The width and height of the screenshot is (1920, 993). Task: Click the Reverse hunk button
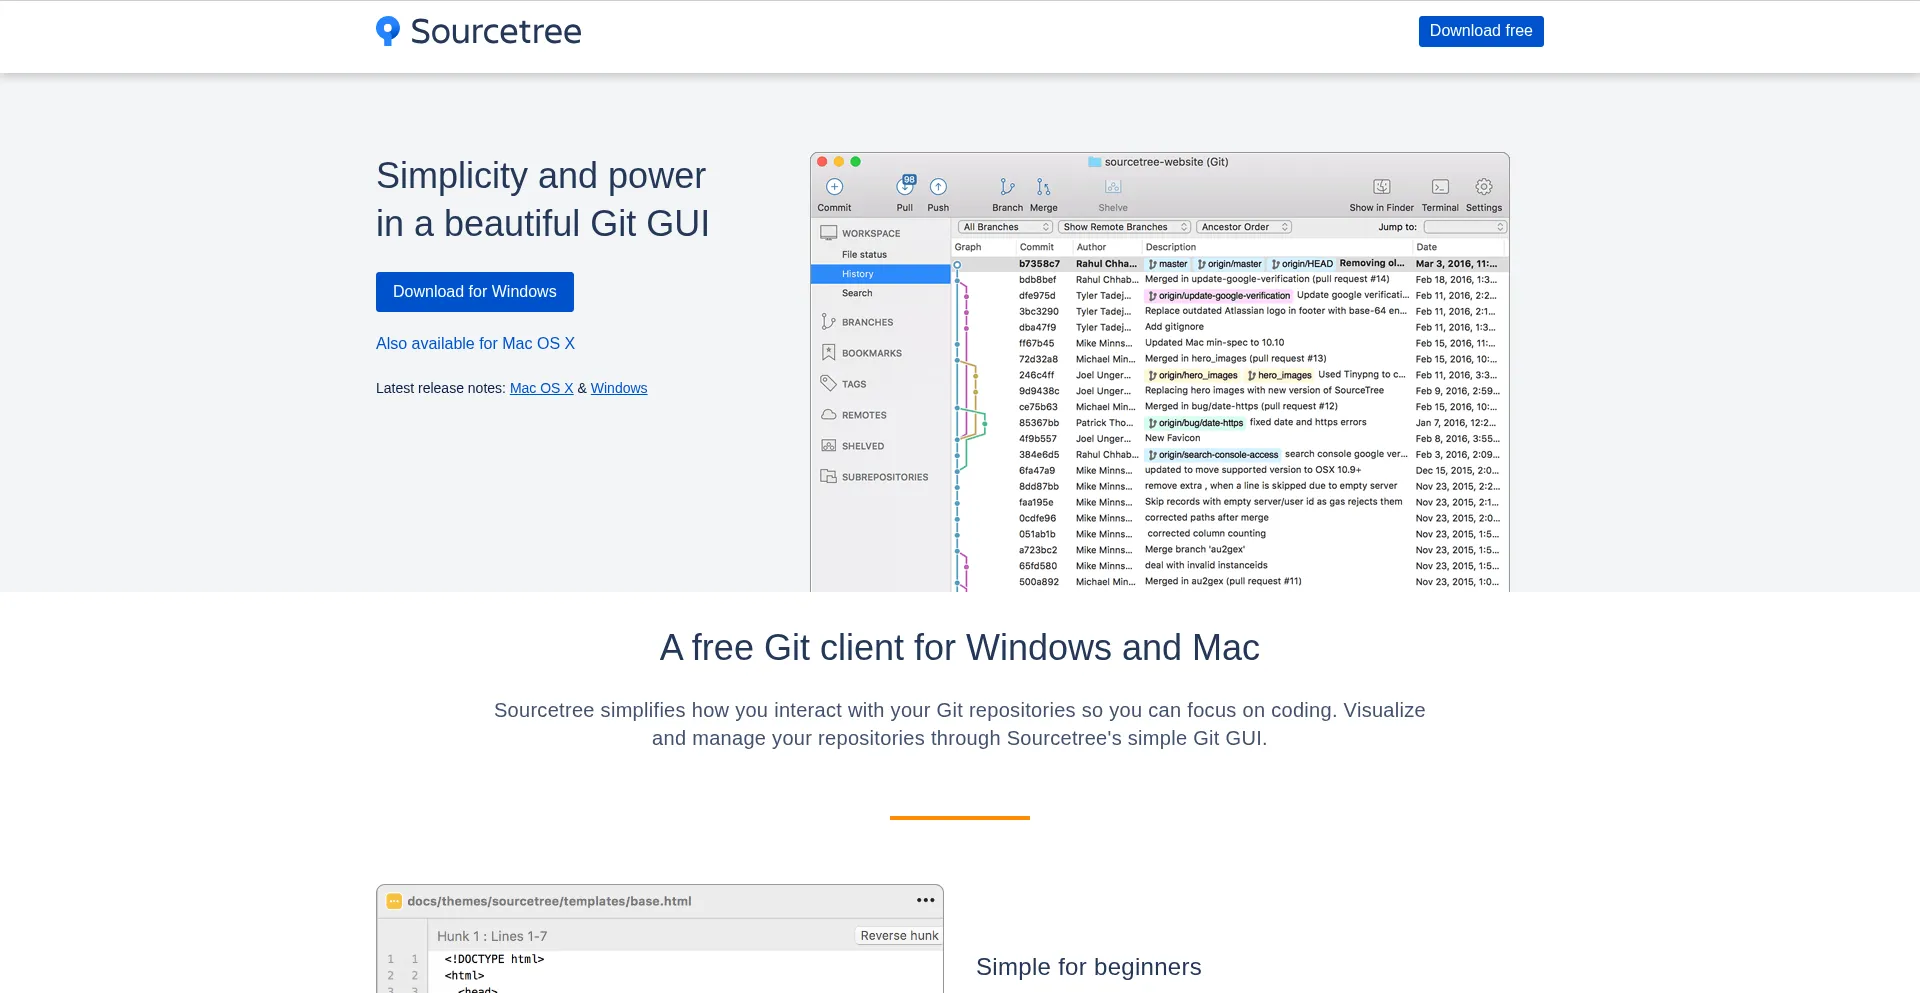[x=899, y=936]
